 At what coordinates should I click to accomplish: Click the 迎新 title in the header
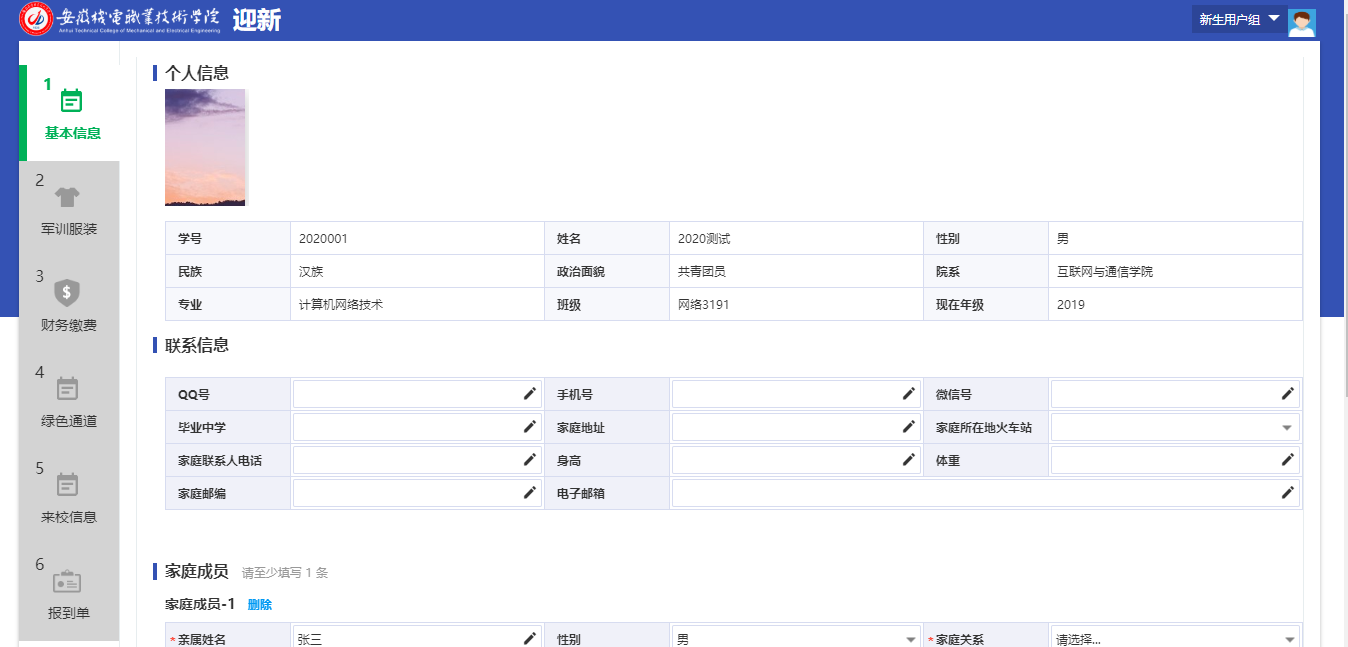[x=257, y=19]
